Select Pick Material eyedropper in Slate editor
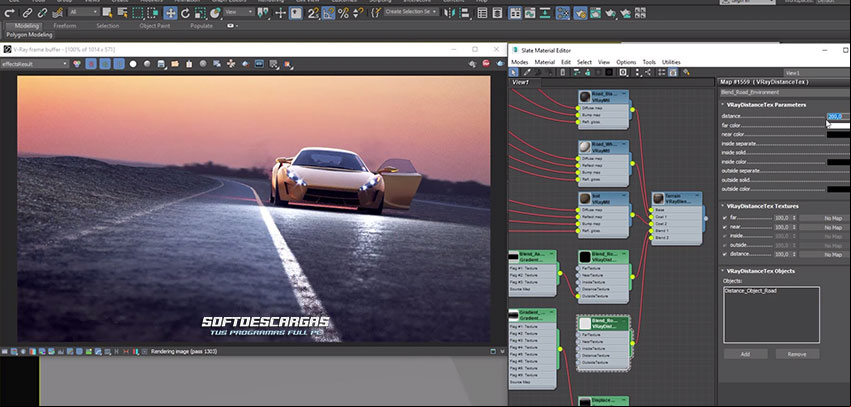The width and height of the screenshot is (851, 407). pos(526,72)
